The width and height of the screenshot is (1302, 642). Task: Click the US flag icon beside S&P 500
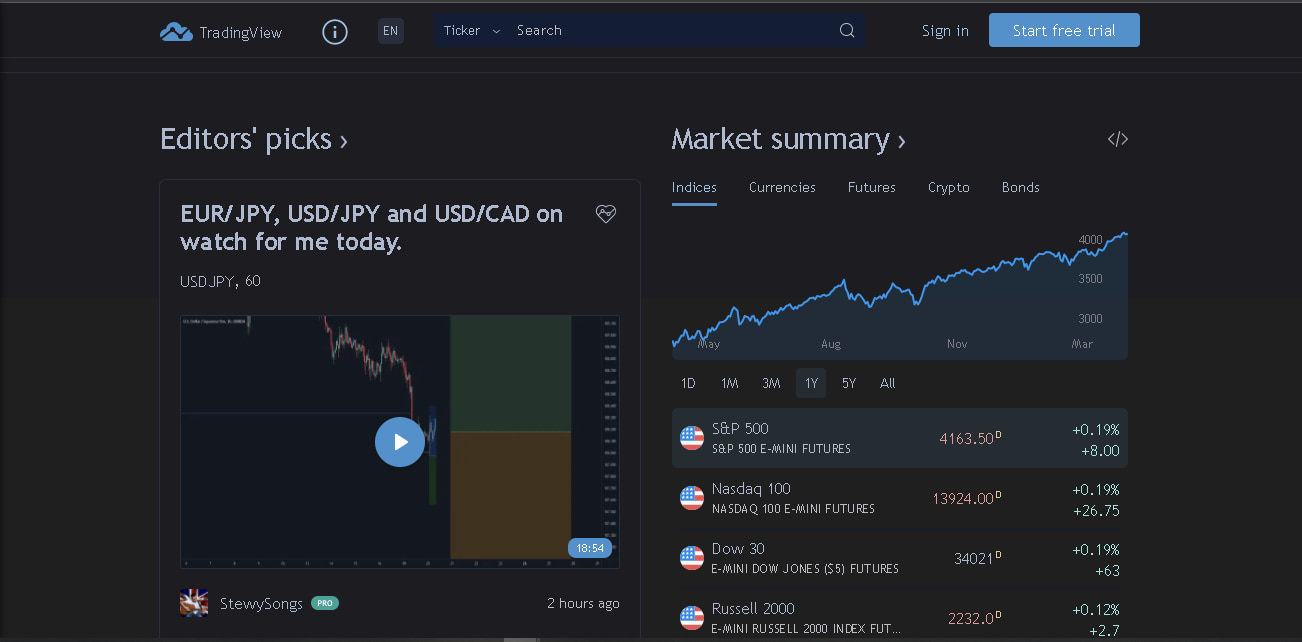coord(691,438)
